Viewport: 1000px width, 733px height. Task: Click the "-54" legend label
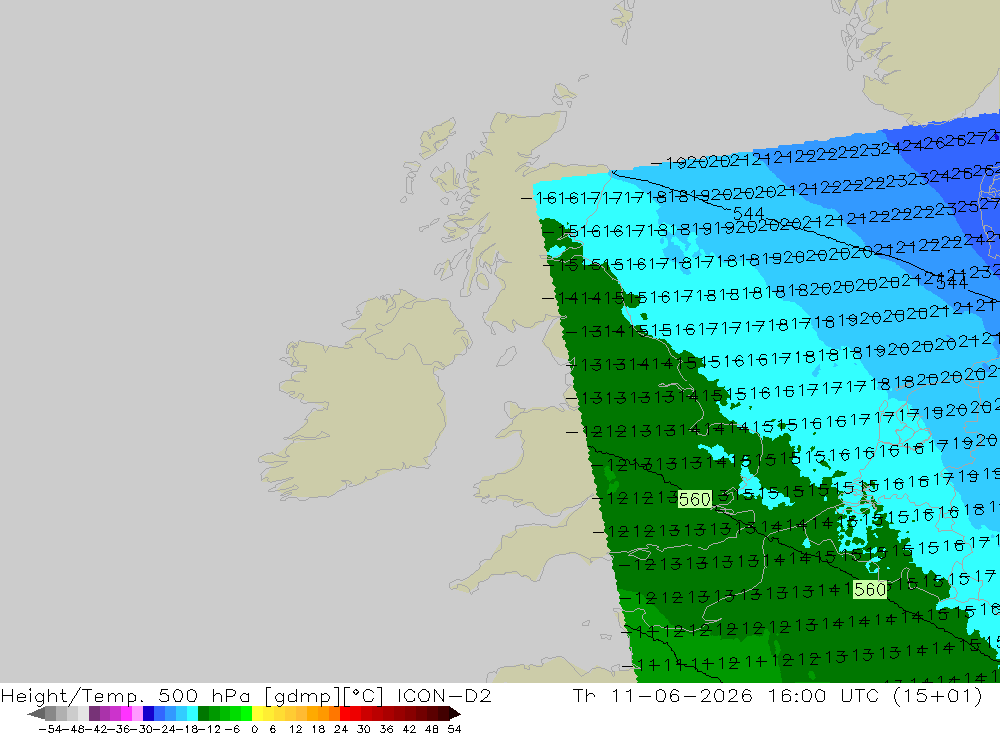point(50,729)
